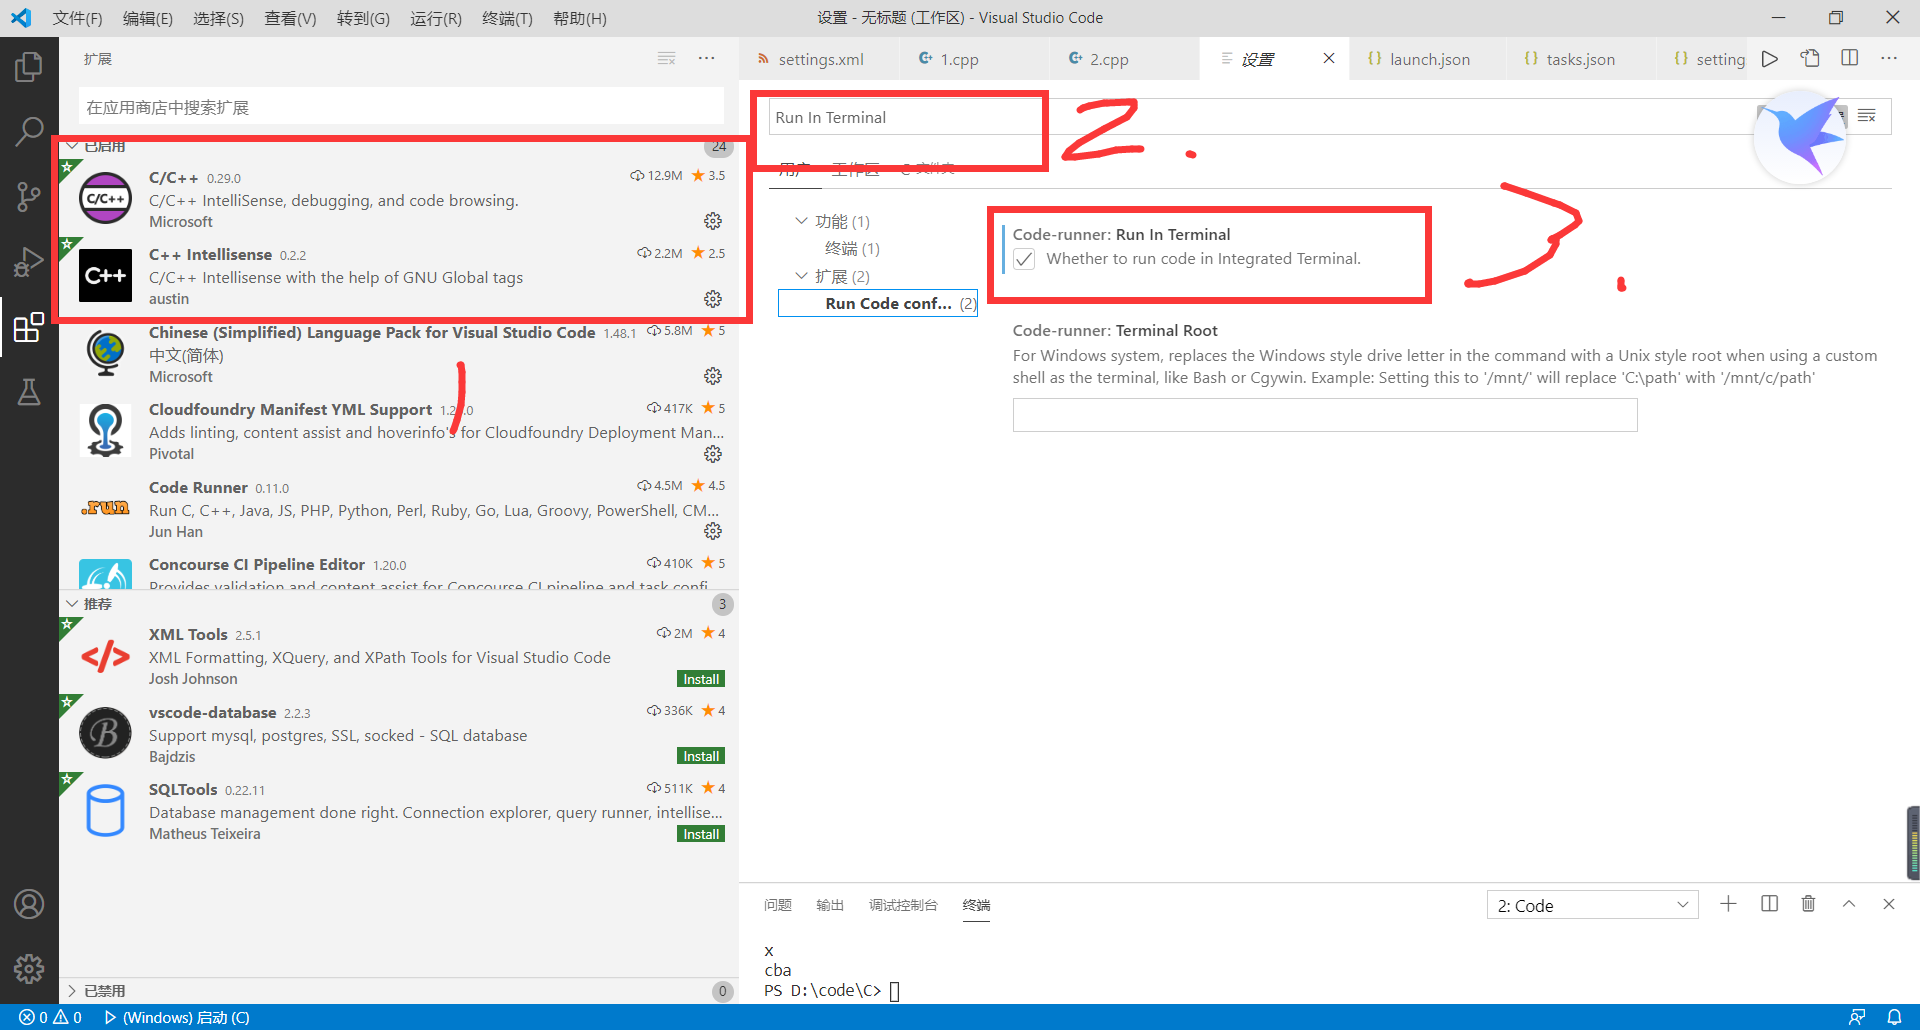Switch to tasks.json editor tab
The width and height of the screenshot is (1920, 1030).
click(1579, 59)
